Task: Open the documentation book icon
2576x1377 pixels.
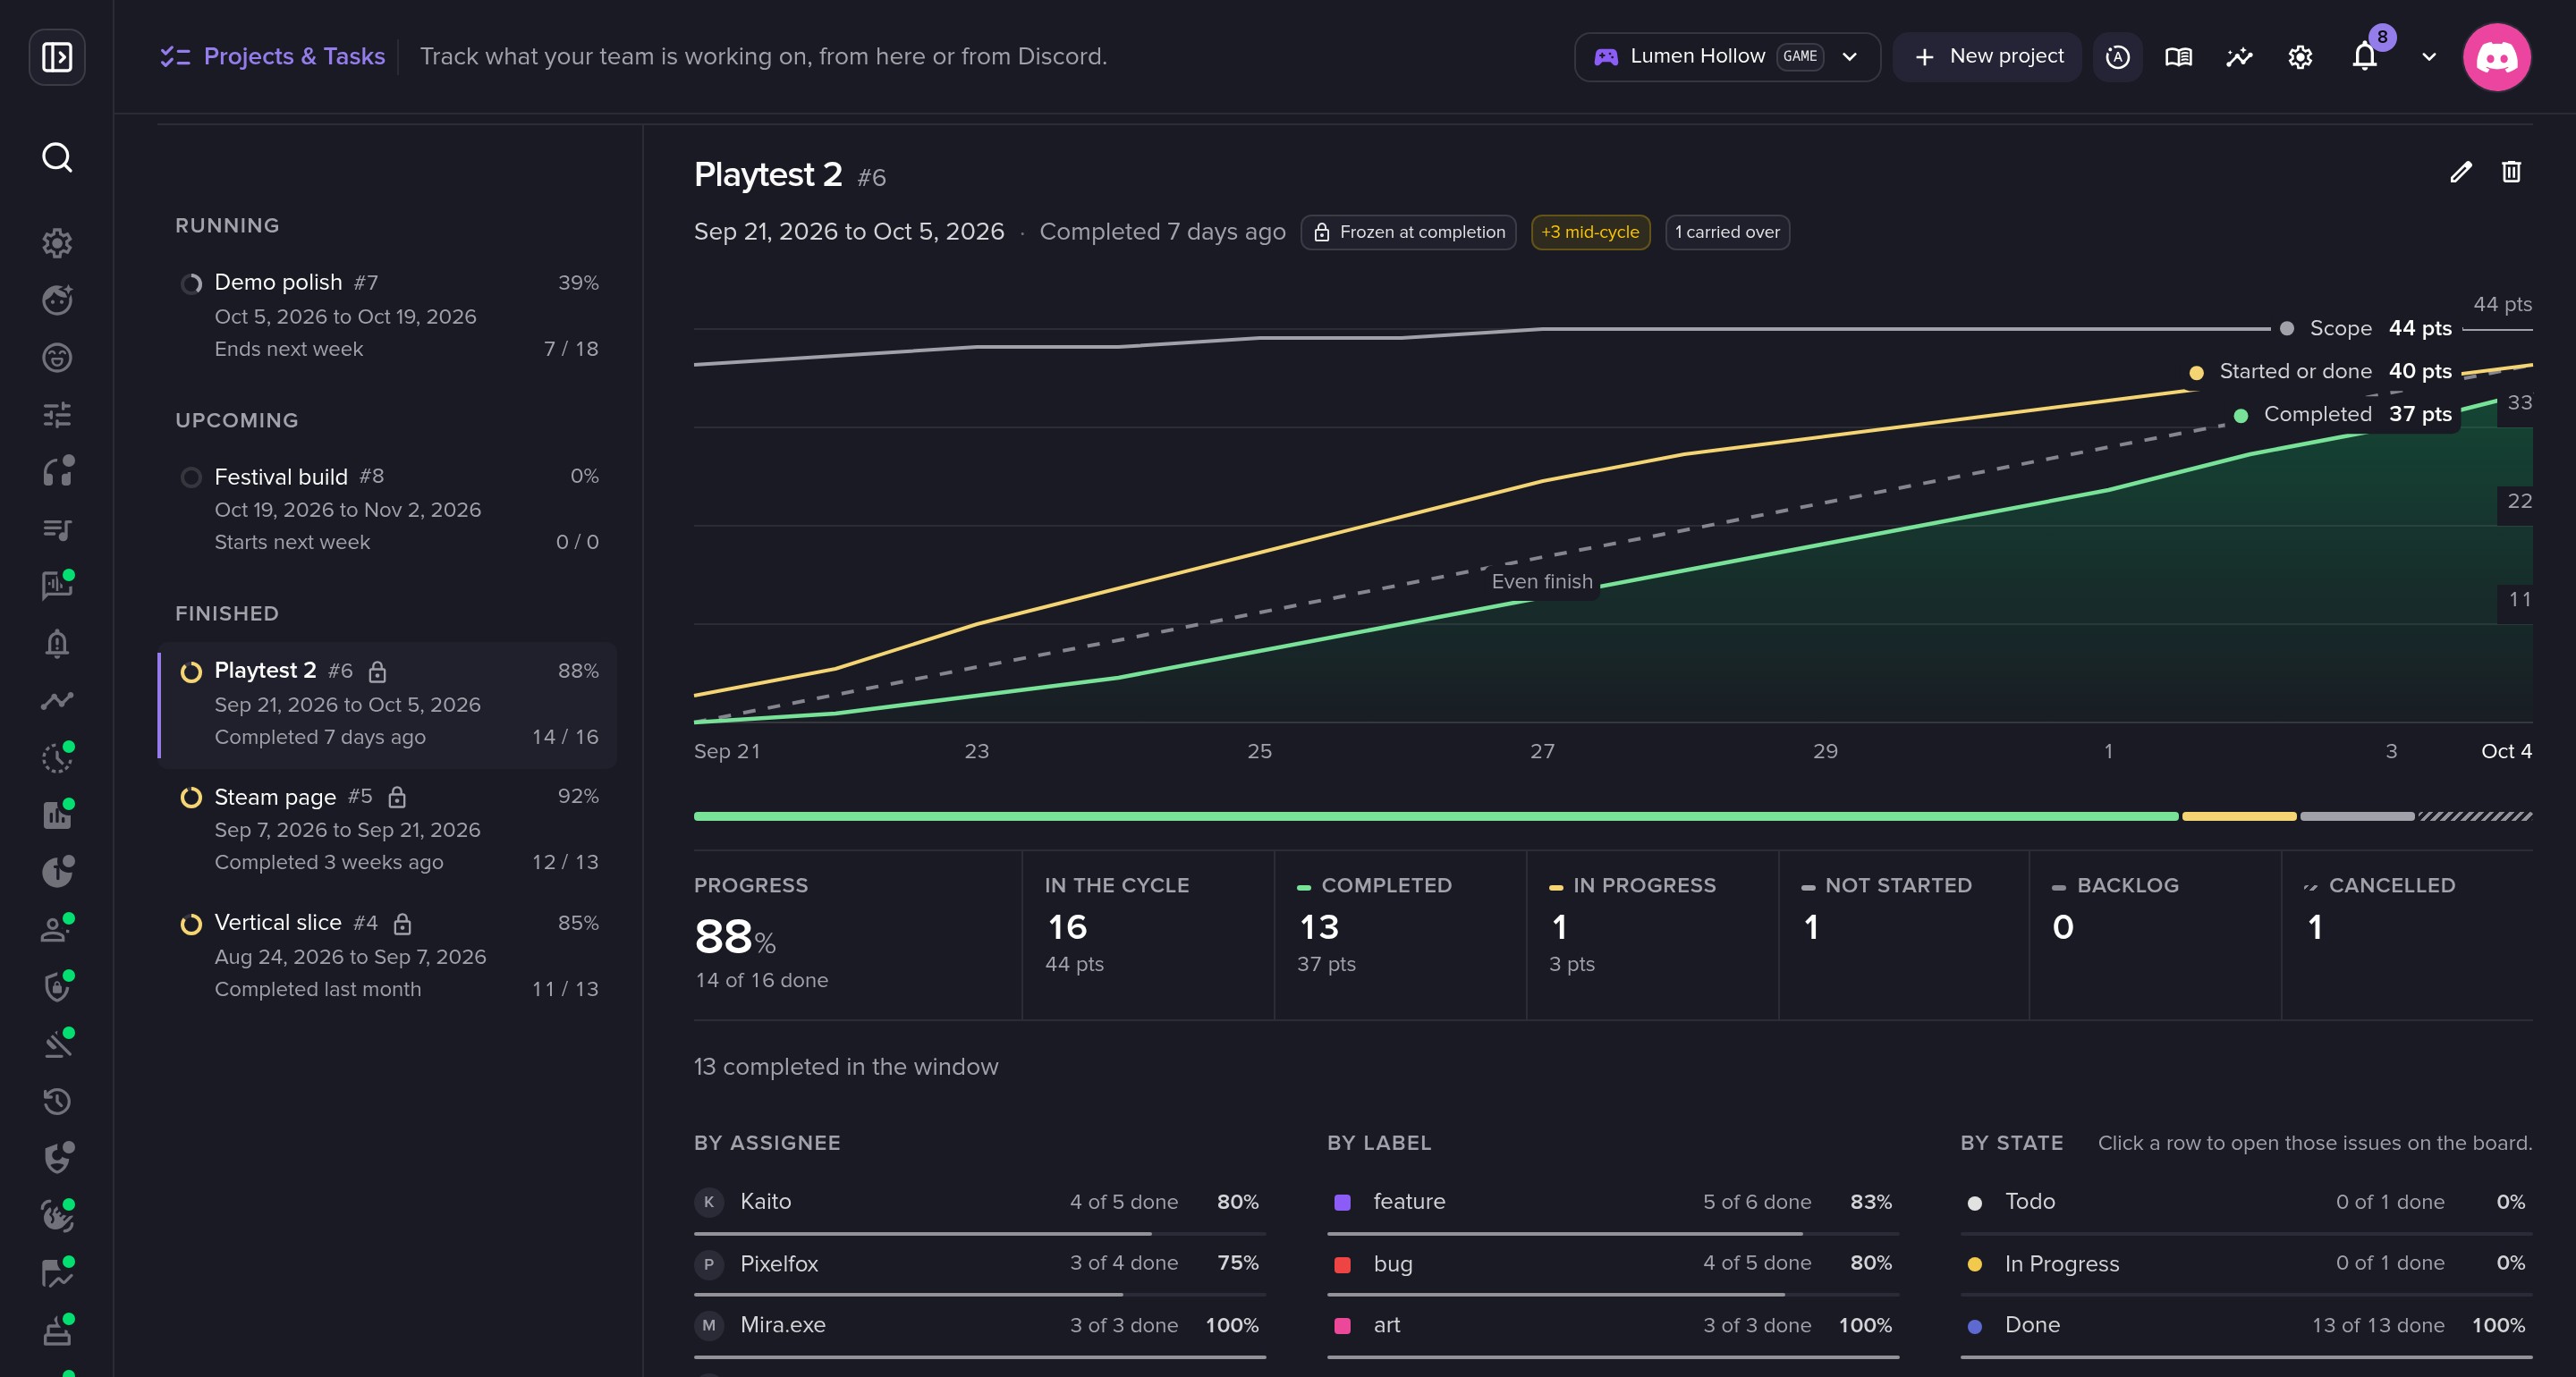Action: pos(2178,57)
